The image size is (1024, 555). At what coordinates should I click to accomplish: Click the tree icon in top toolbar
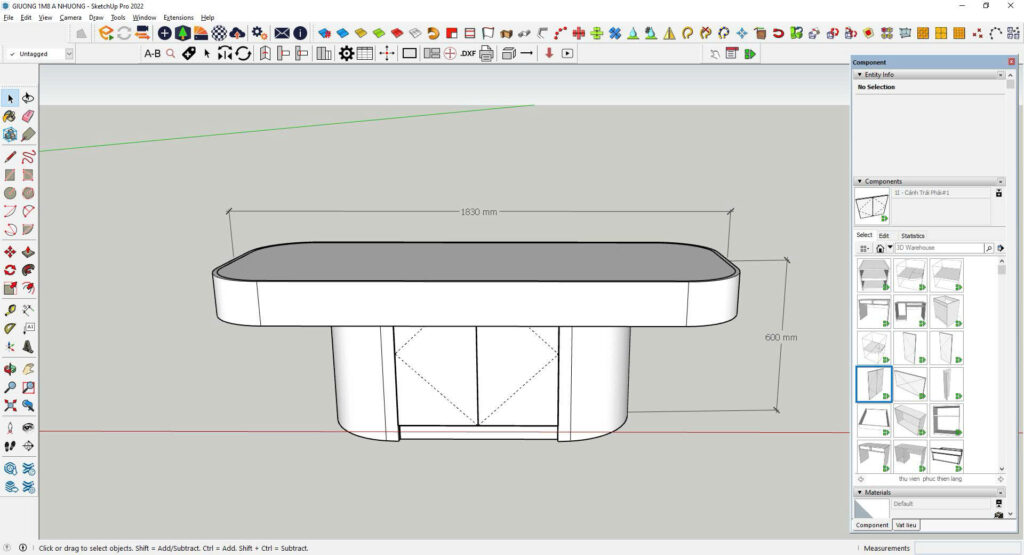coord(183,33)
